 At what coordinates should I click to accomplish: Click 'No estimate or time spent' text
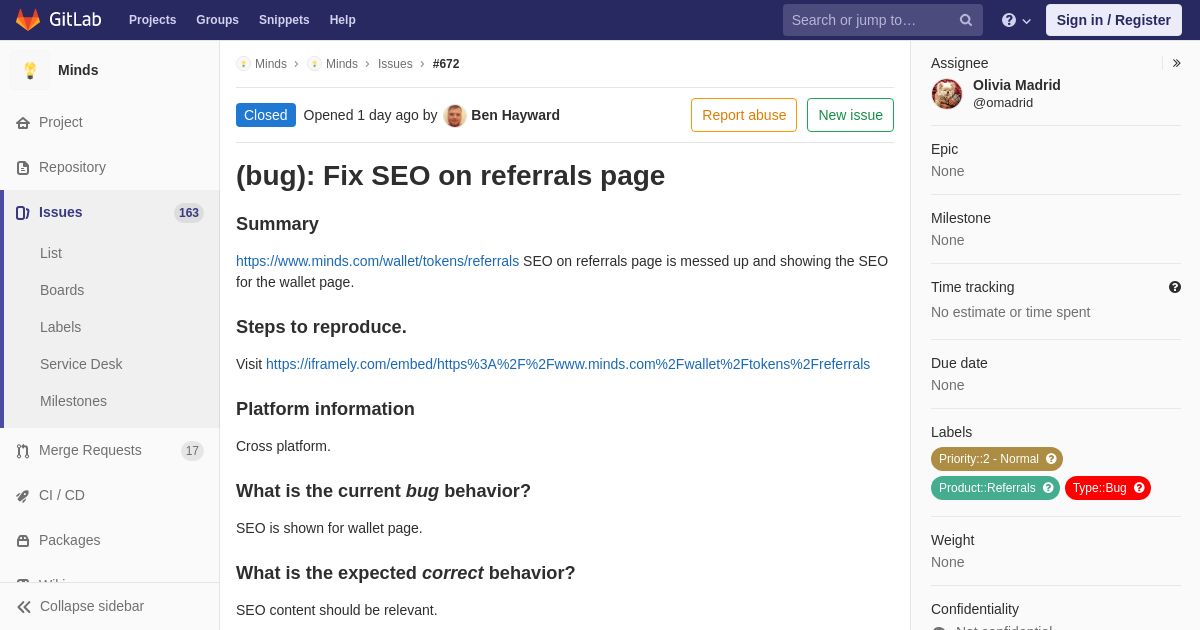tap(1010, 312)
